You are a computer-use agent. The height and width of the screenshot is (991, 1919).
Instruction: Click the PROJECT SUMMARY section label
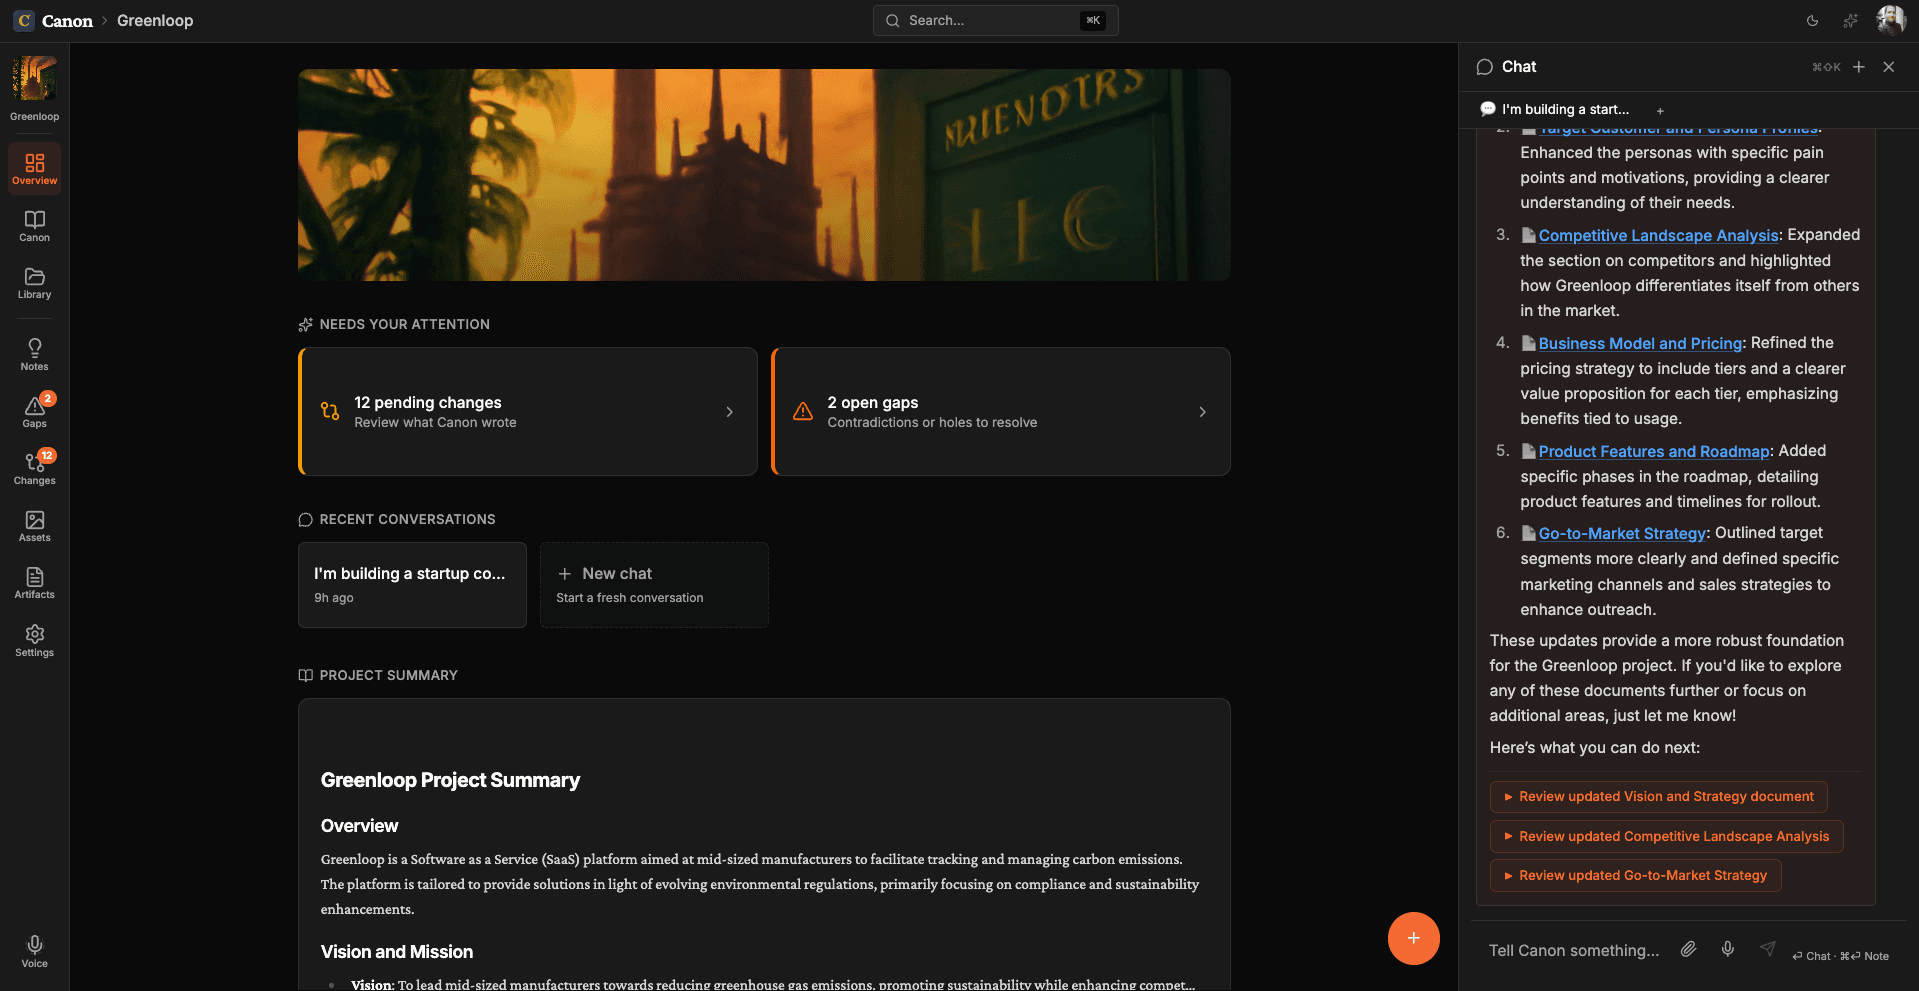pyautogui.click(x=388, y=675)
